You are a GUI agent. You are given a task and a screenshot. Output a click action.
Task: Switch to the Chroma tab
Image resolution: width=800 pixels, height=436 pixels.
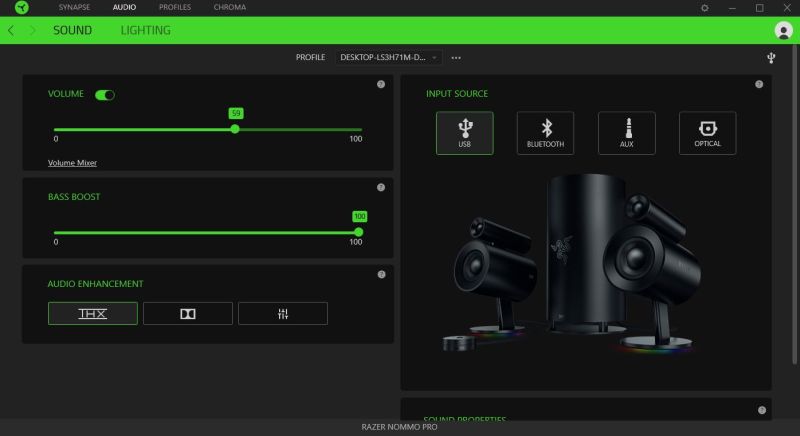click(230, 7)
